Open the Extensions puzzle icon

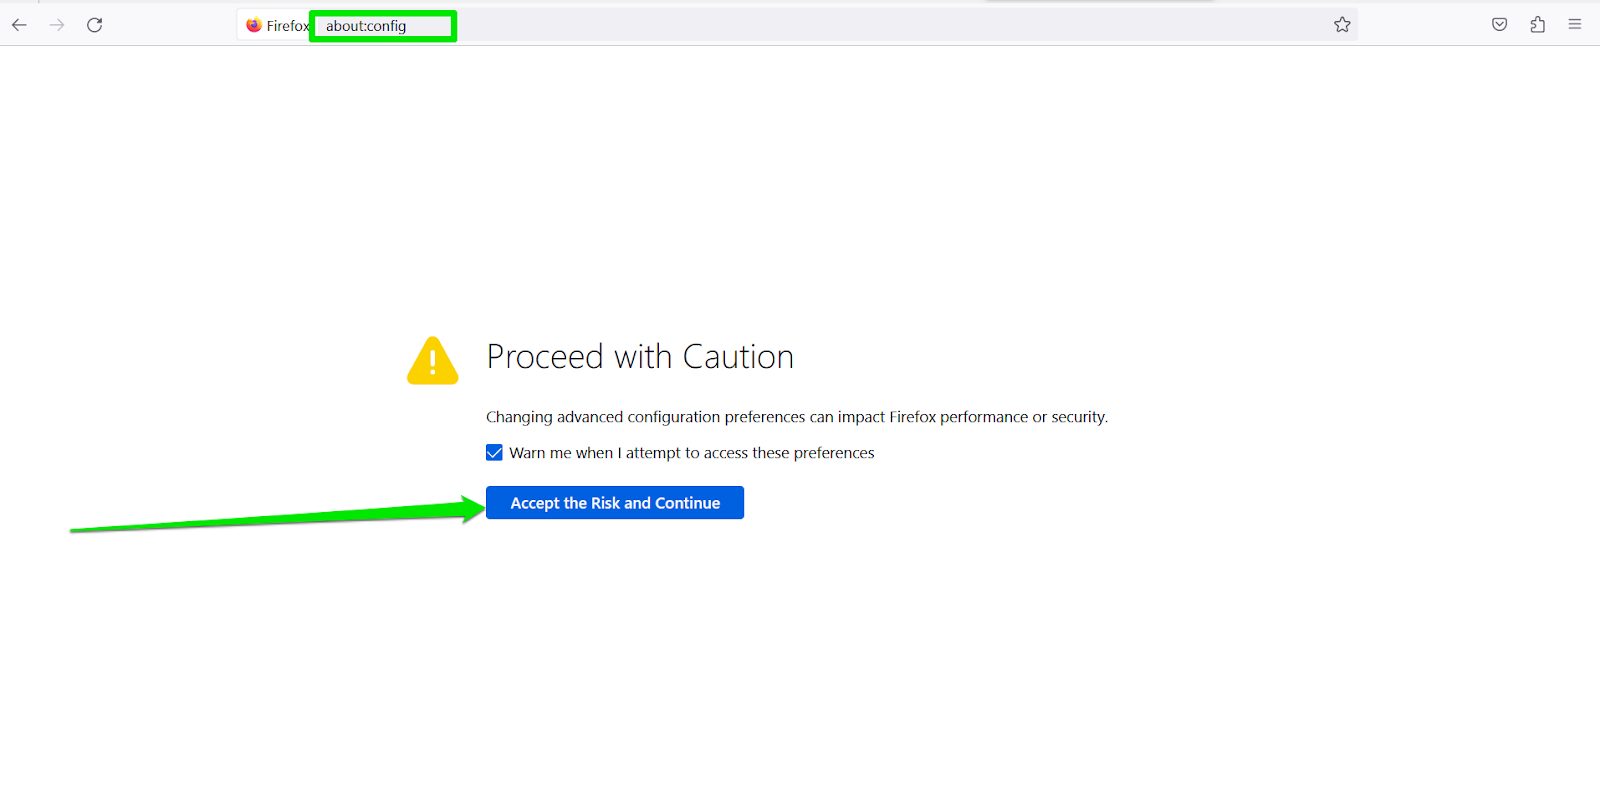1537,25
